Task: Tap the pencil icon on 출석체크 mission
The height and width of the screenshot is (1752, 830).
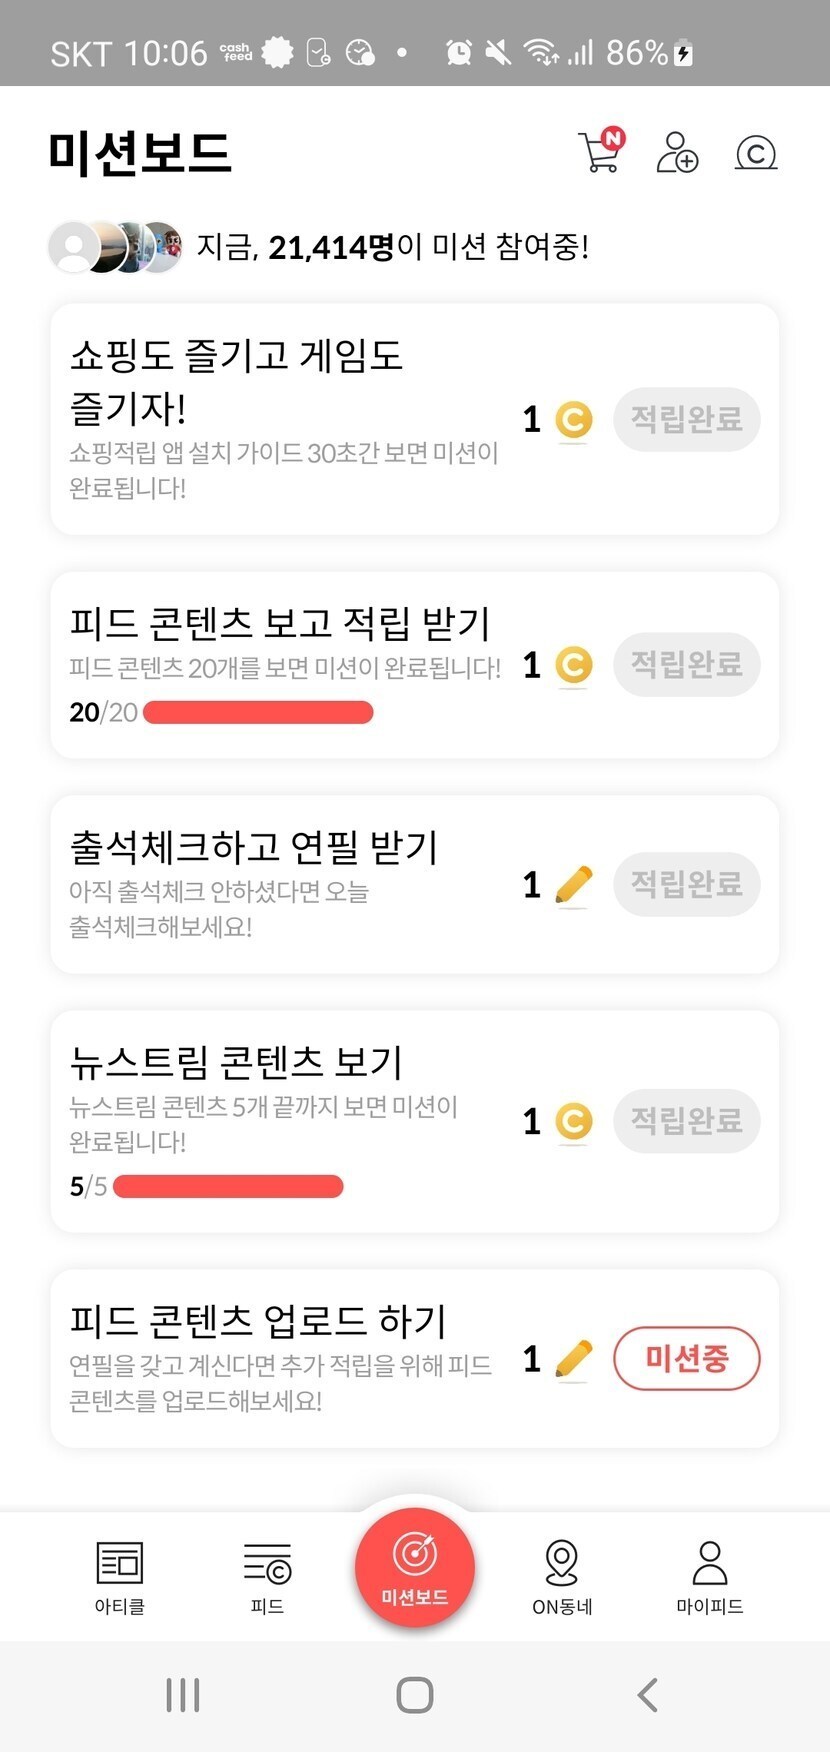Action: pyautogui.click(x=574, y=885)
